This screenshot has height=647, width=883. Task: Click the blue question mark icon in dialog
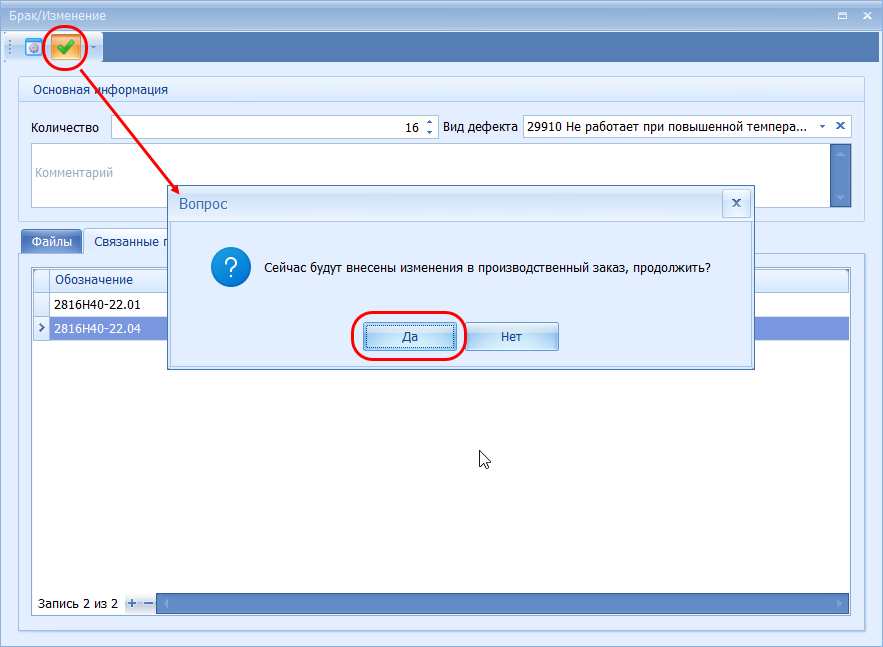231,268
